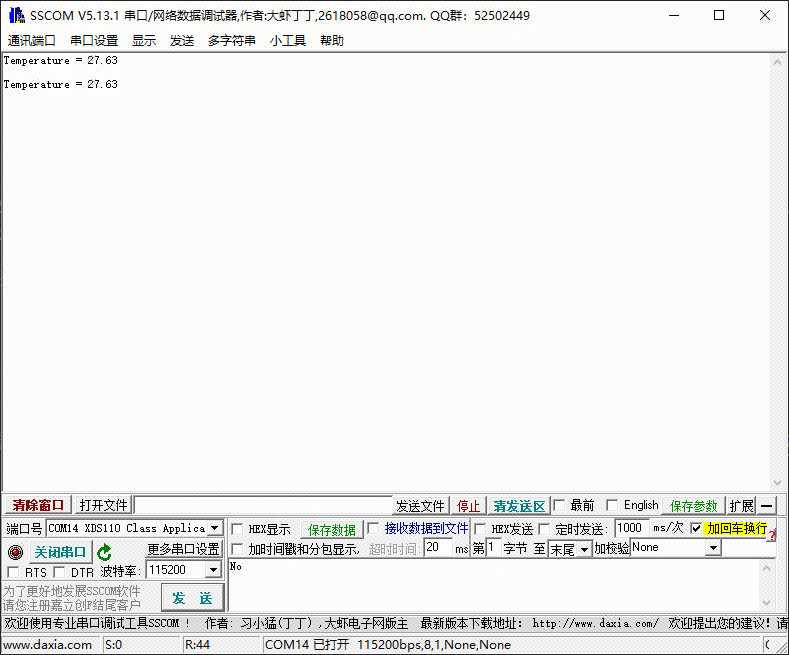Click the 第 1 字节 input field

493,547
